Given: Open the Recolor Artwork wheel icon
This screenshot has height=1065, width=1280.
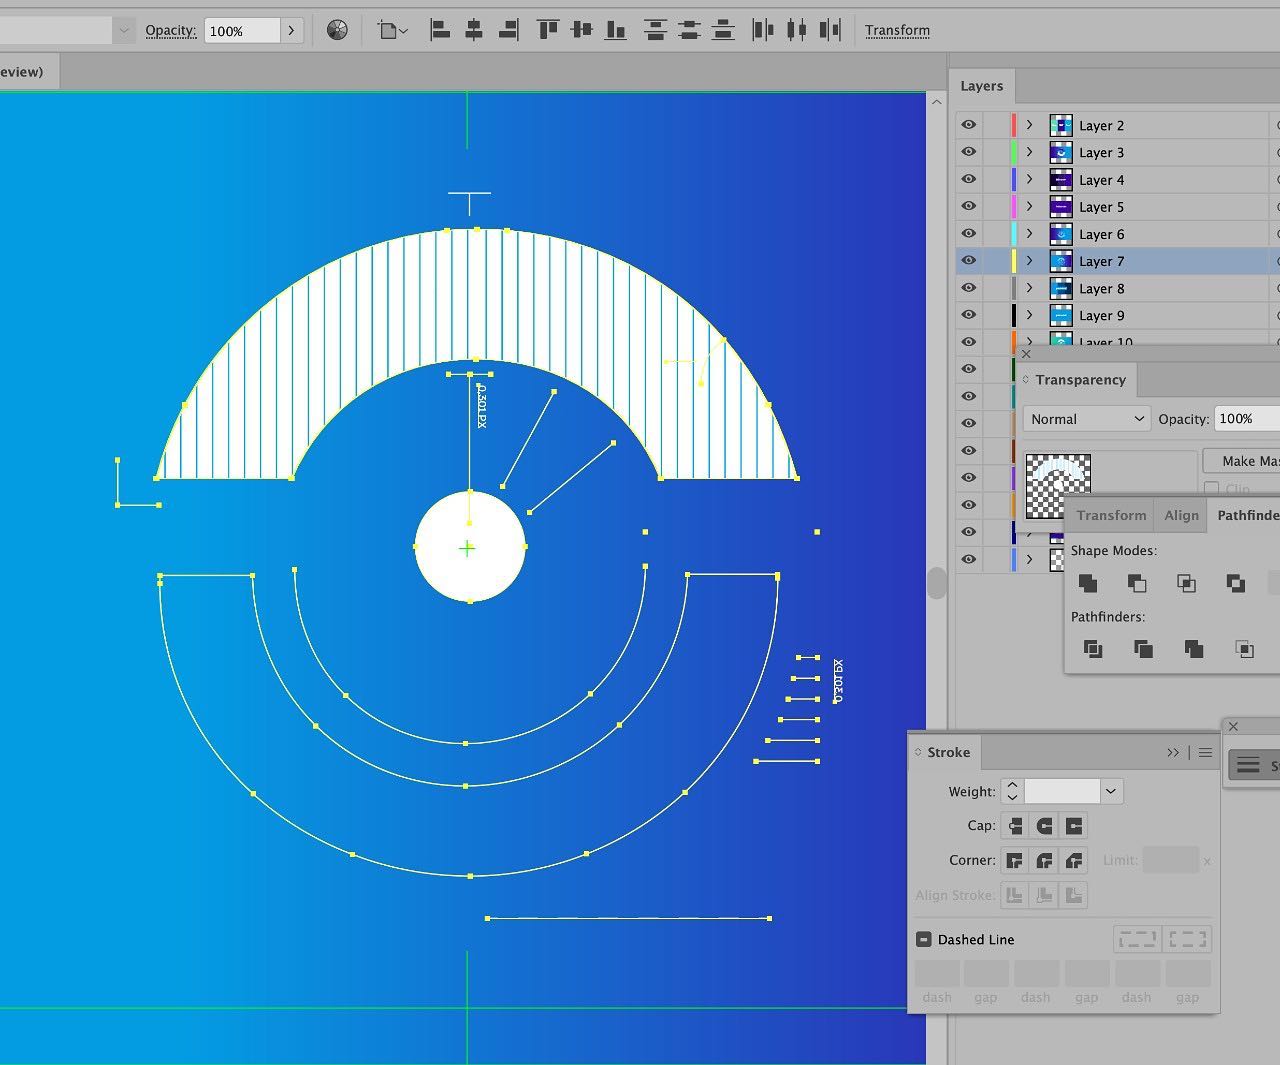Looking at the screenshot, I should coord(338,30).
